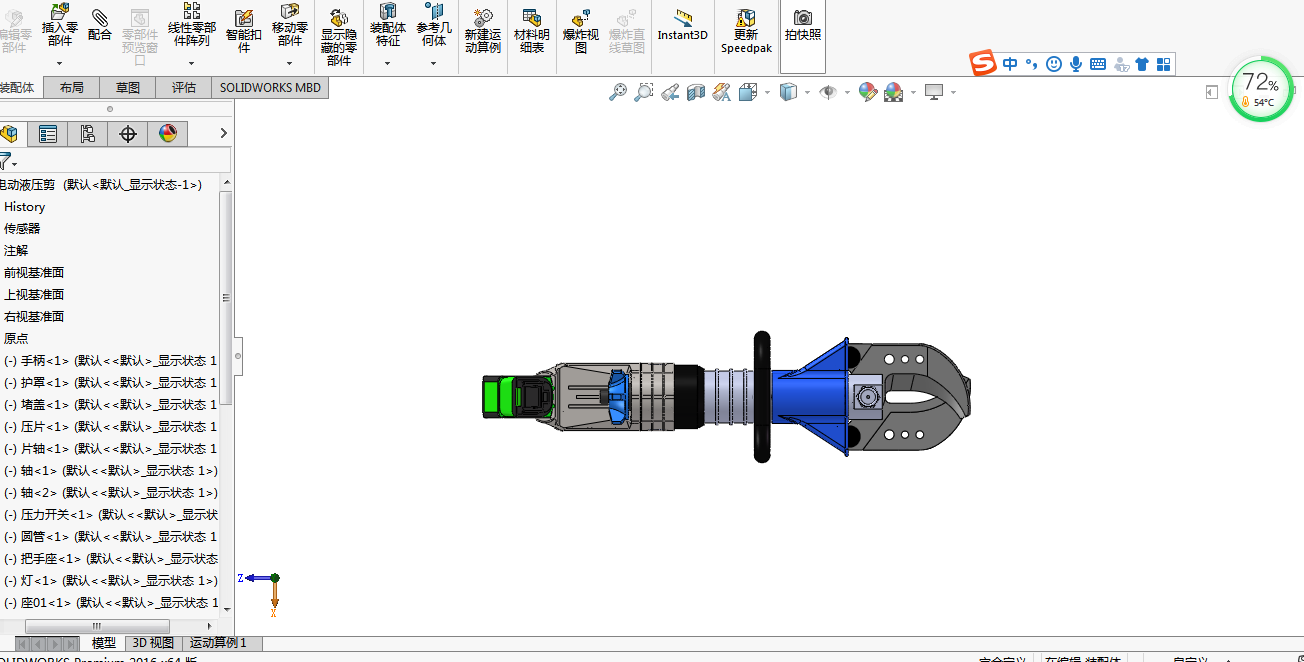
Task: Open ConfigurationManager tab icon
Action: click(87, 134)
